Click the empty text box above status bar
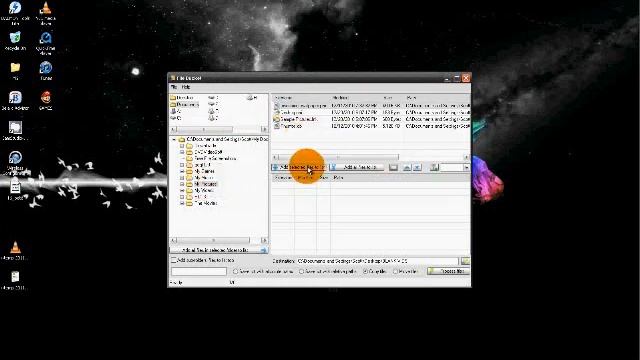 (199, 271)
